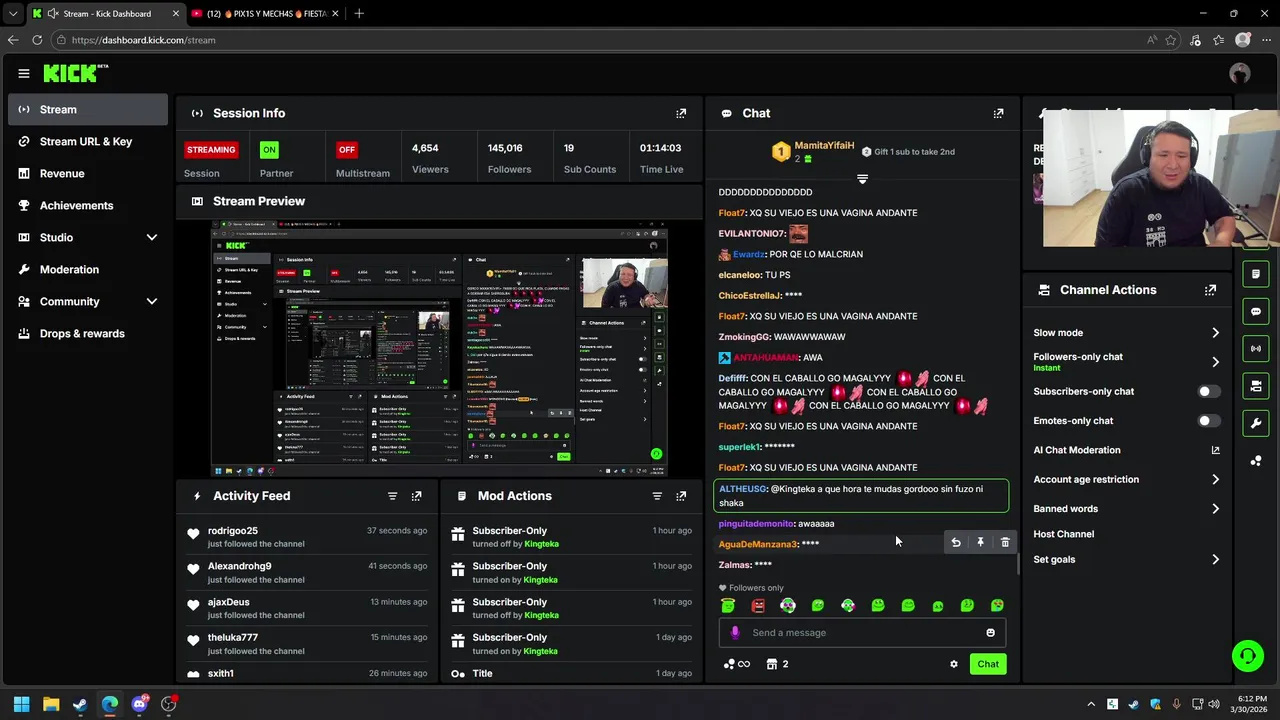
Task: Expand Banned words settings
Action: [1215, 509]
